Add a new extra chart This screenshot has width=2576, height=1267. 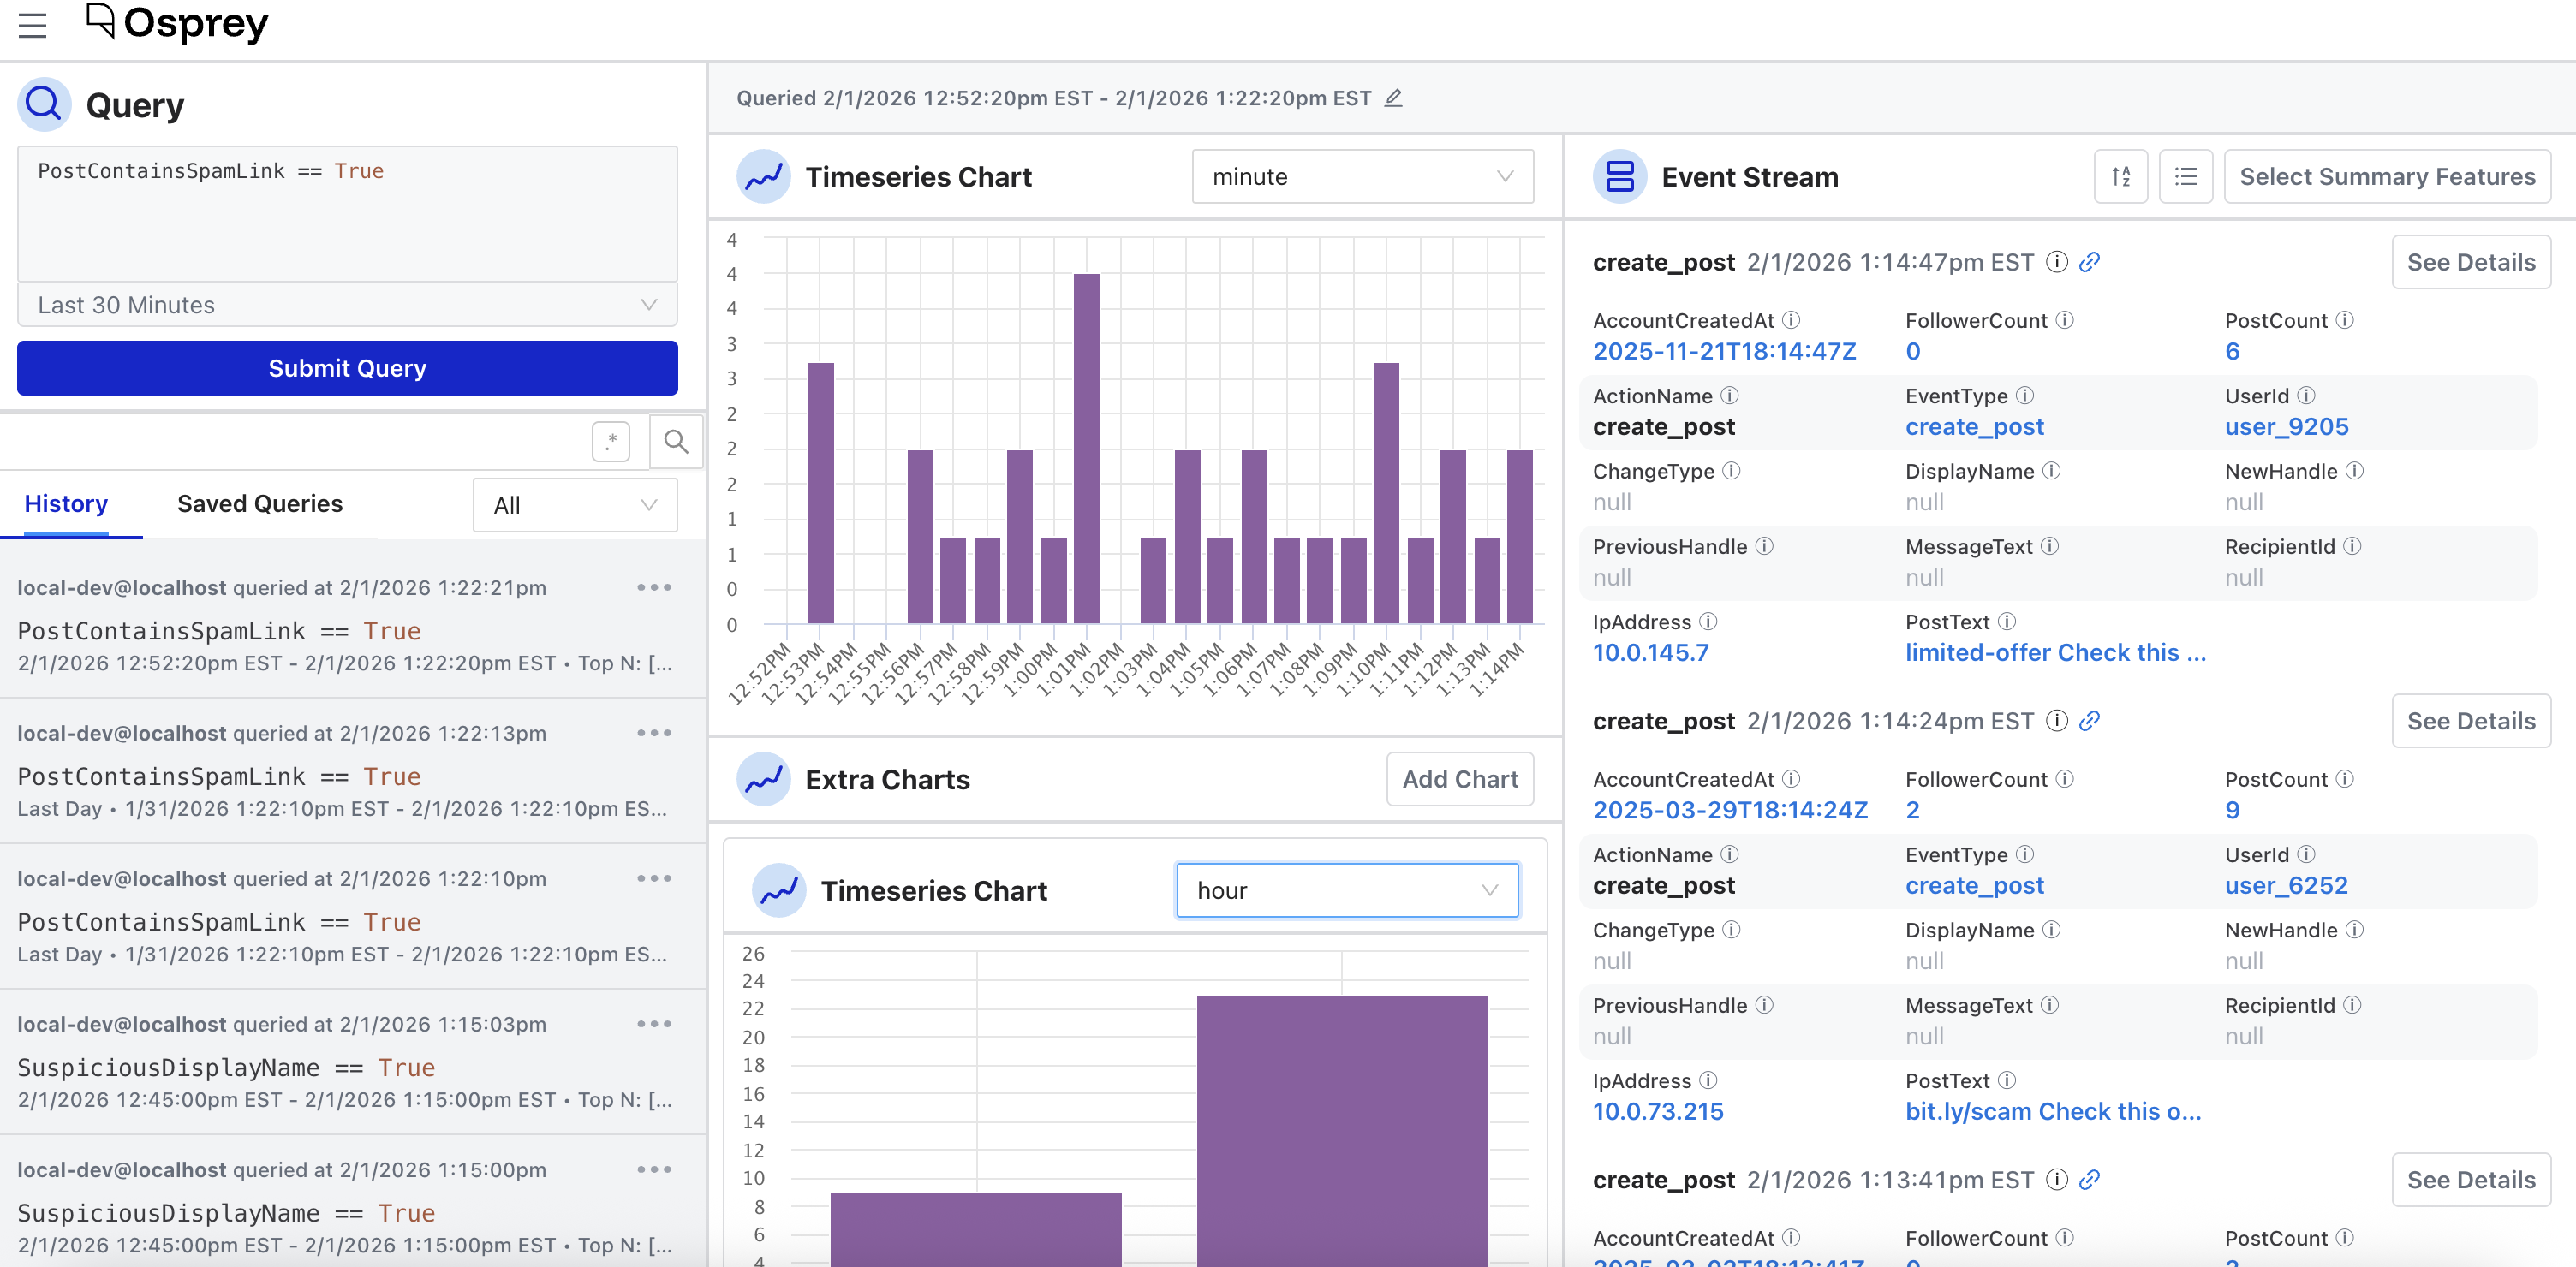coord(1459,779)
